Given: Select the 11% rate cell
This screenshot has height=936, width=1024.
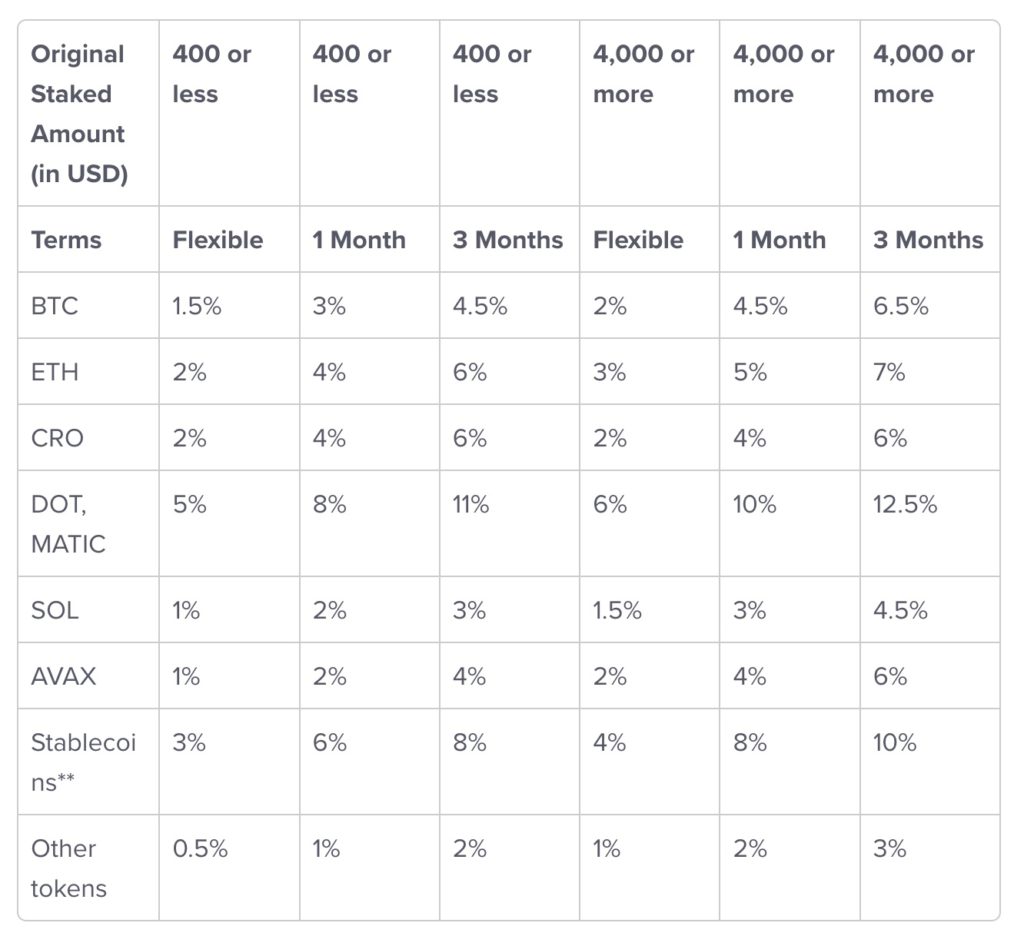Looking at the screenshot, I should (x=471, y=504).
